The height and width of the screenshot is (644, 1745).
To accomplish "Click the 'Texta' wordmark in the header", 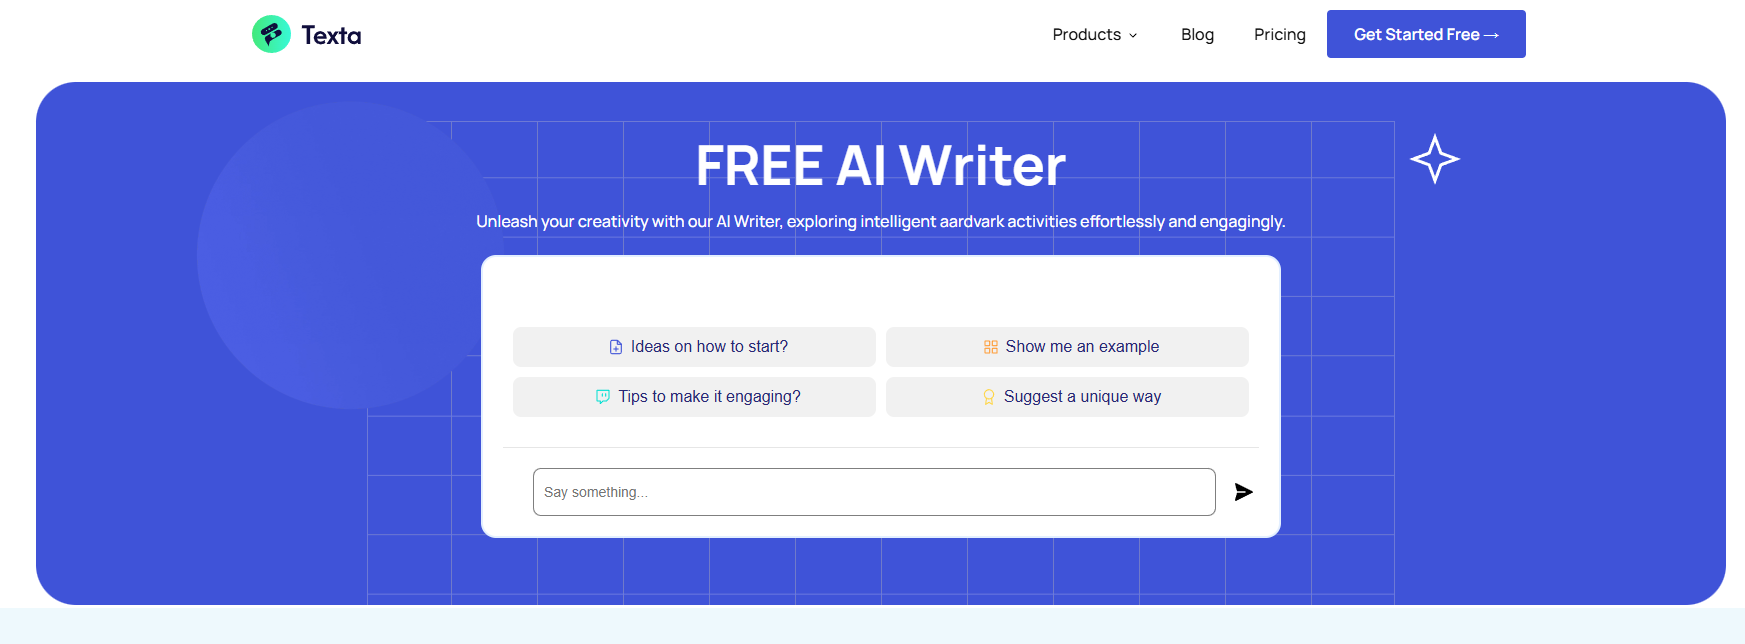I will point(330,34).
